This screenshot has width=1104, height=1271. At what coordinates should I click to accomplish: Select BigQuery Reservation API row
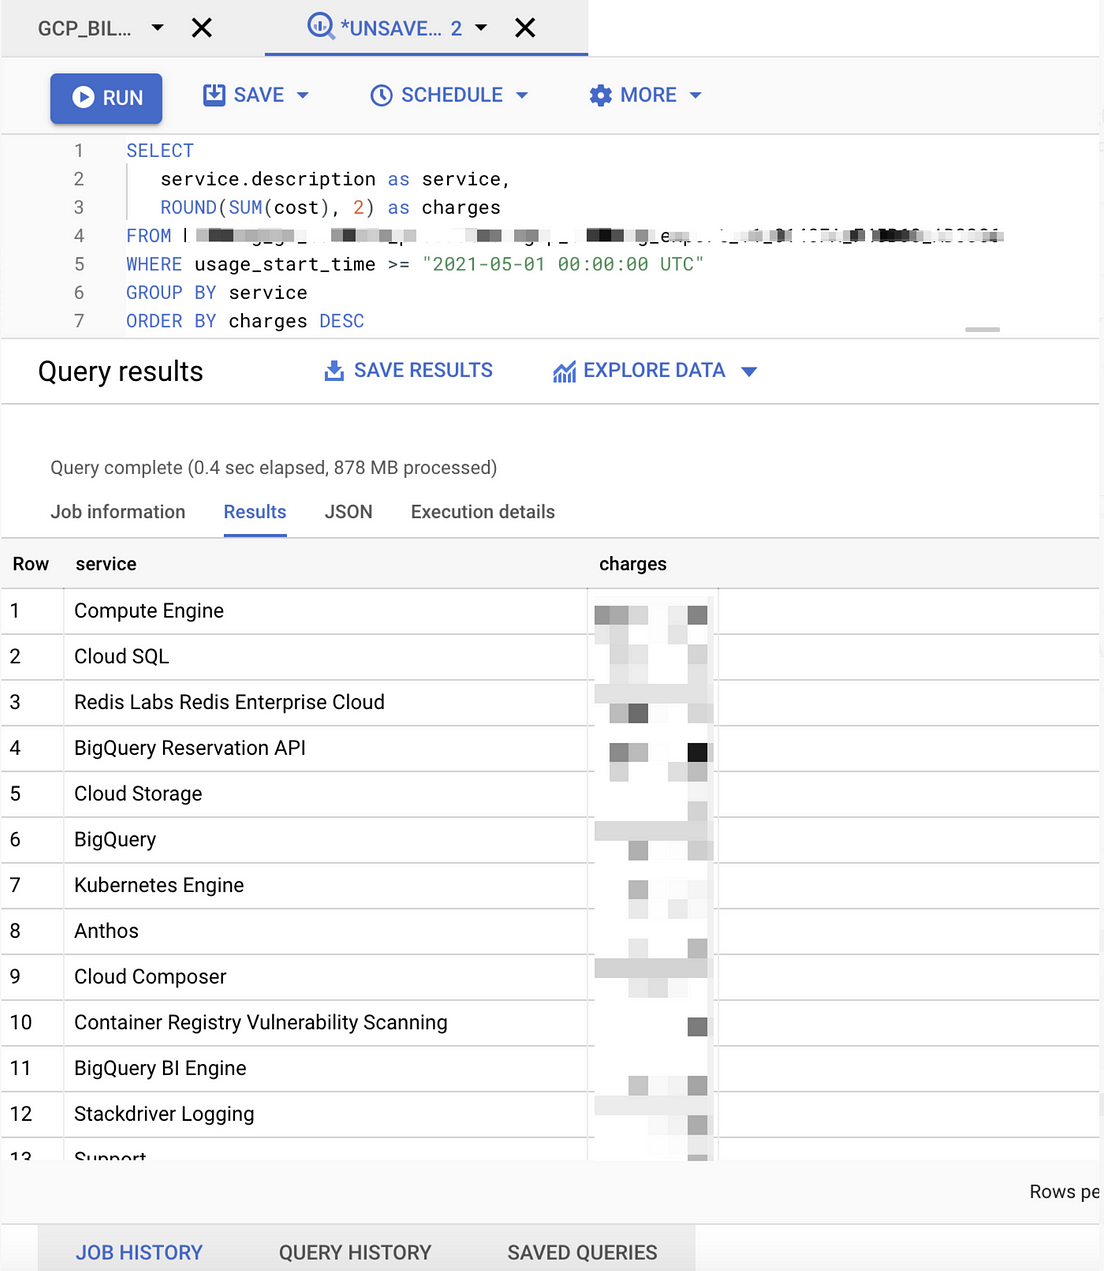coord(550,749)
